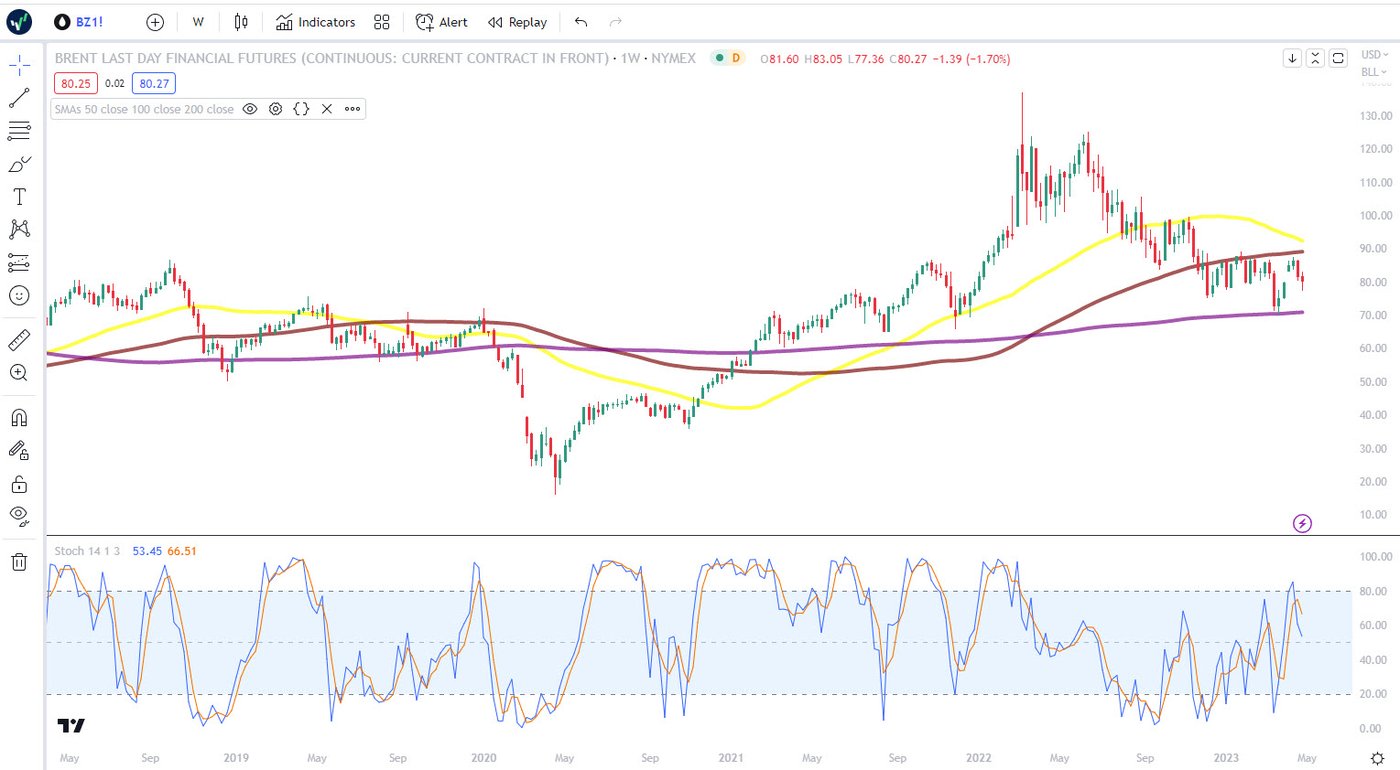Expand the USD currency dropdown

(1373, 58)
